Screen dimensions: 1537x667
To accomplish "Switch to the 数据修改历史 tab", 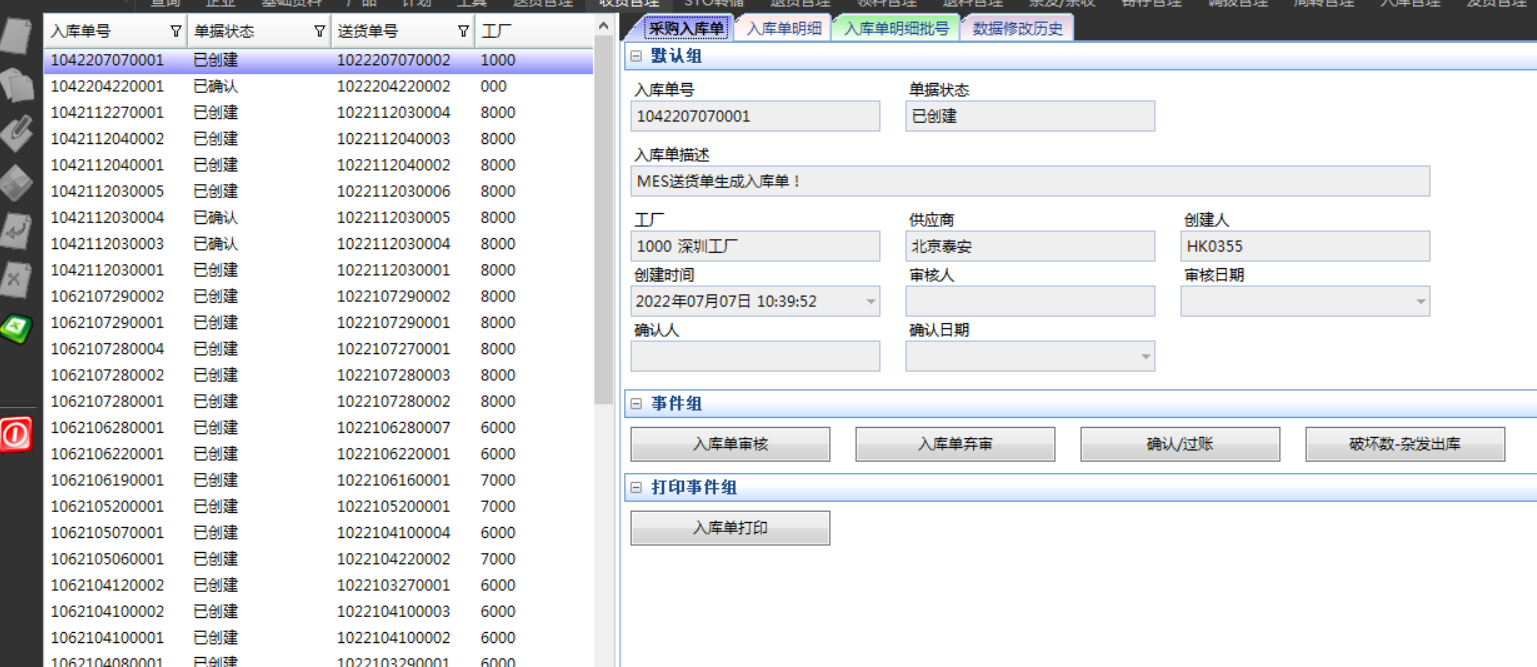I will click(1017, 29).
